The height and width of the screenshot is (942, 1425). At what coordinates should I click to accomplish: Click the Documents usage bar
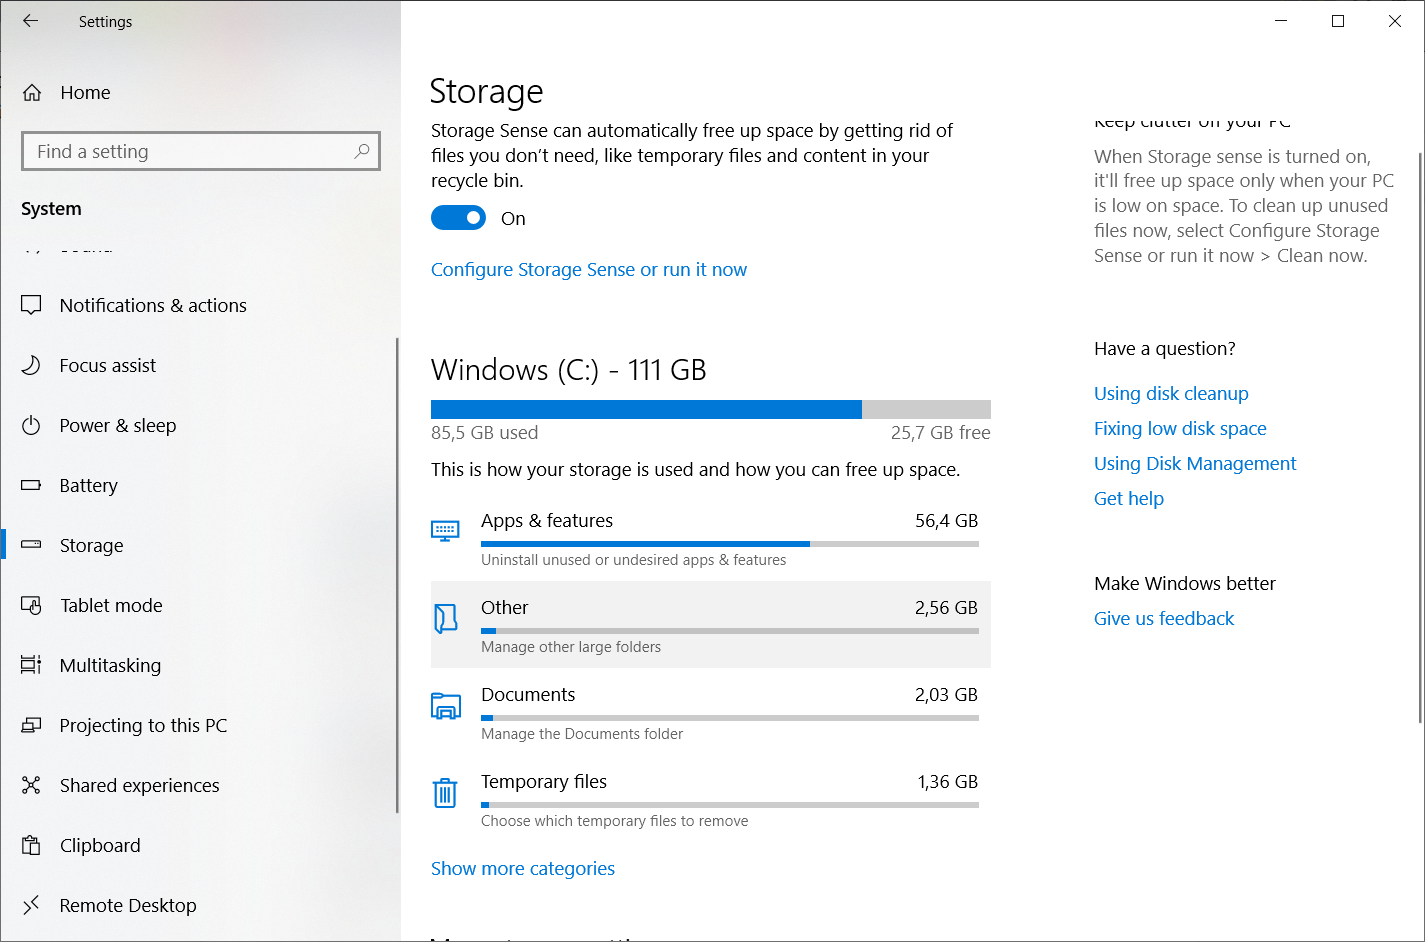coord(730,718)
